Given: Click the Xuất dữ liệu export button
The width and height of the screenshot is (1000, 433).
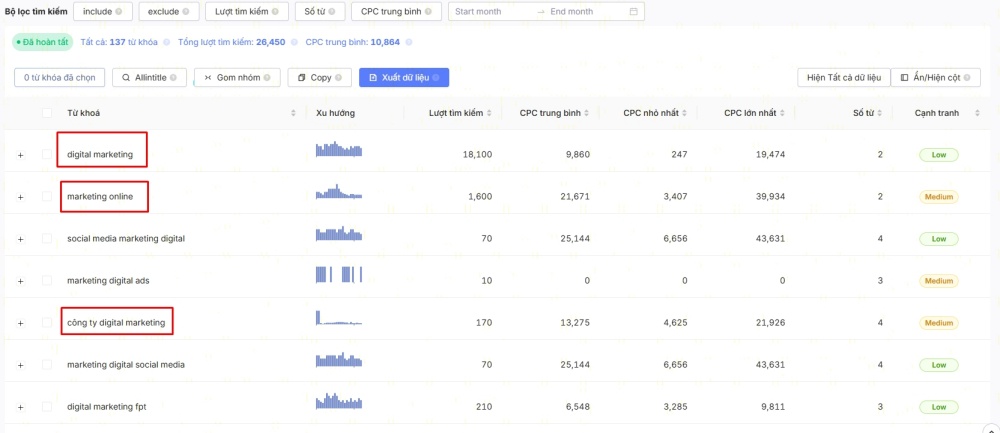Looking at the screenshot, I should [x=404, y=77].
